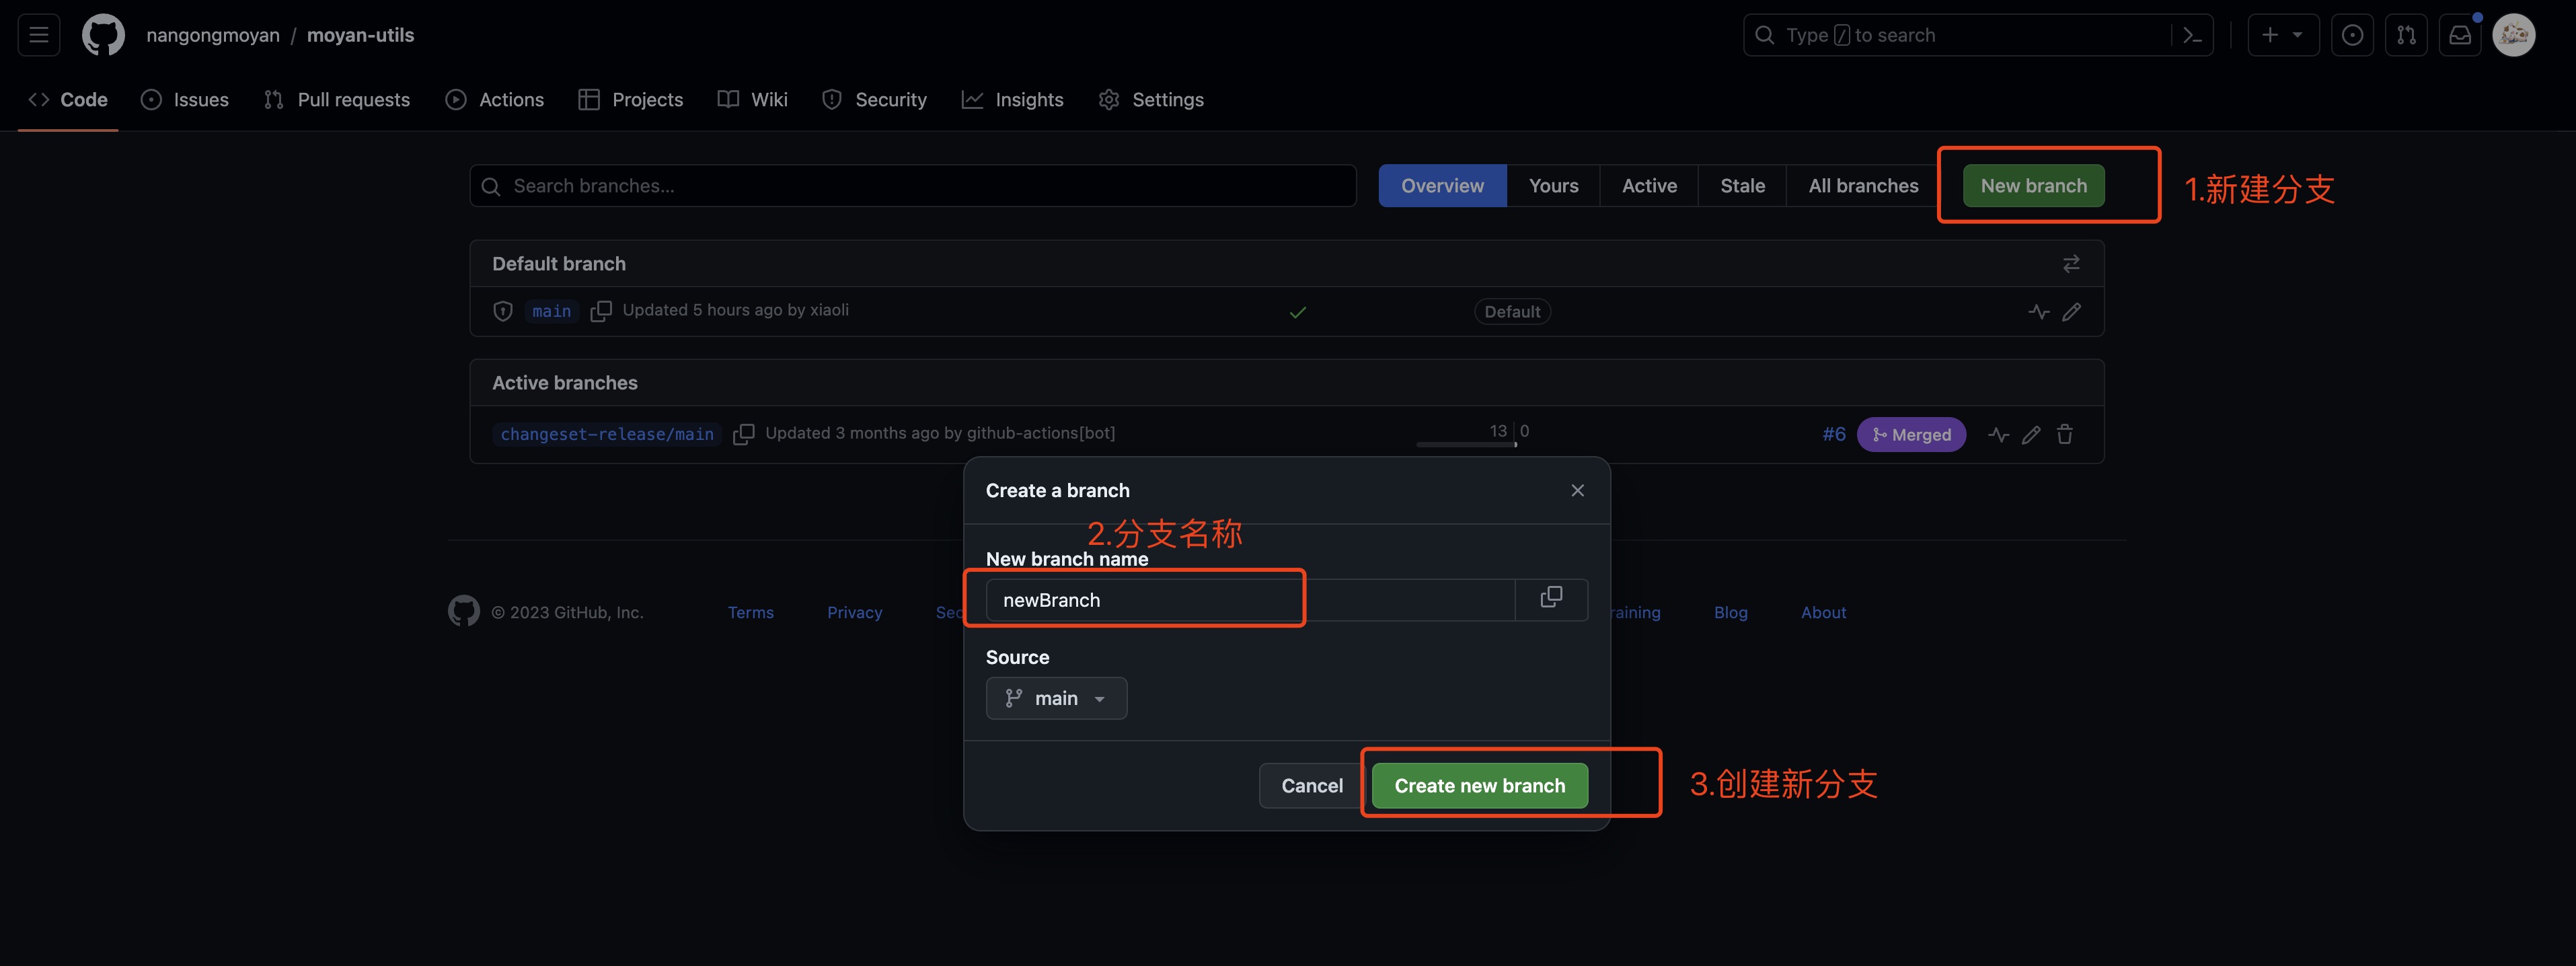Rename the main branch with pencil icon

pos(2071,311)
